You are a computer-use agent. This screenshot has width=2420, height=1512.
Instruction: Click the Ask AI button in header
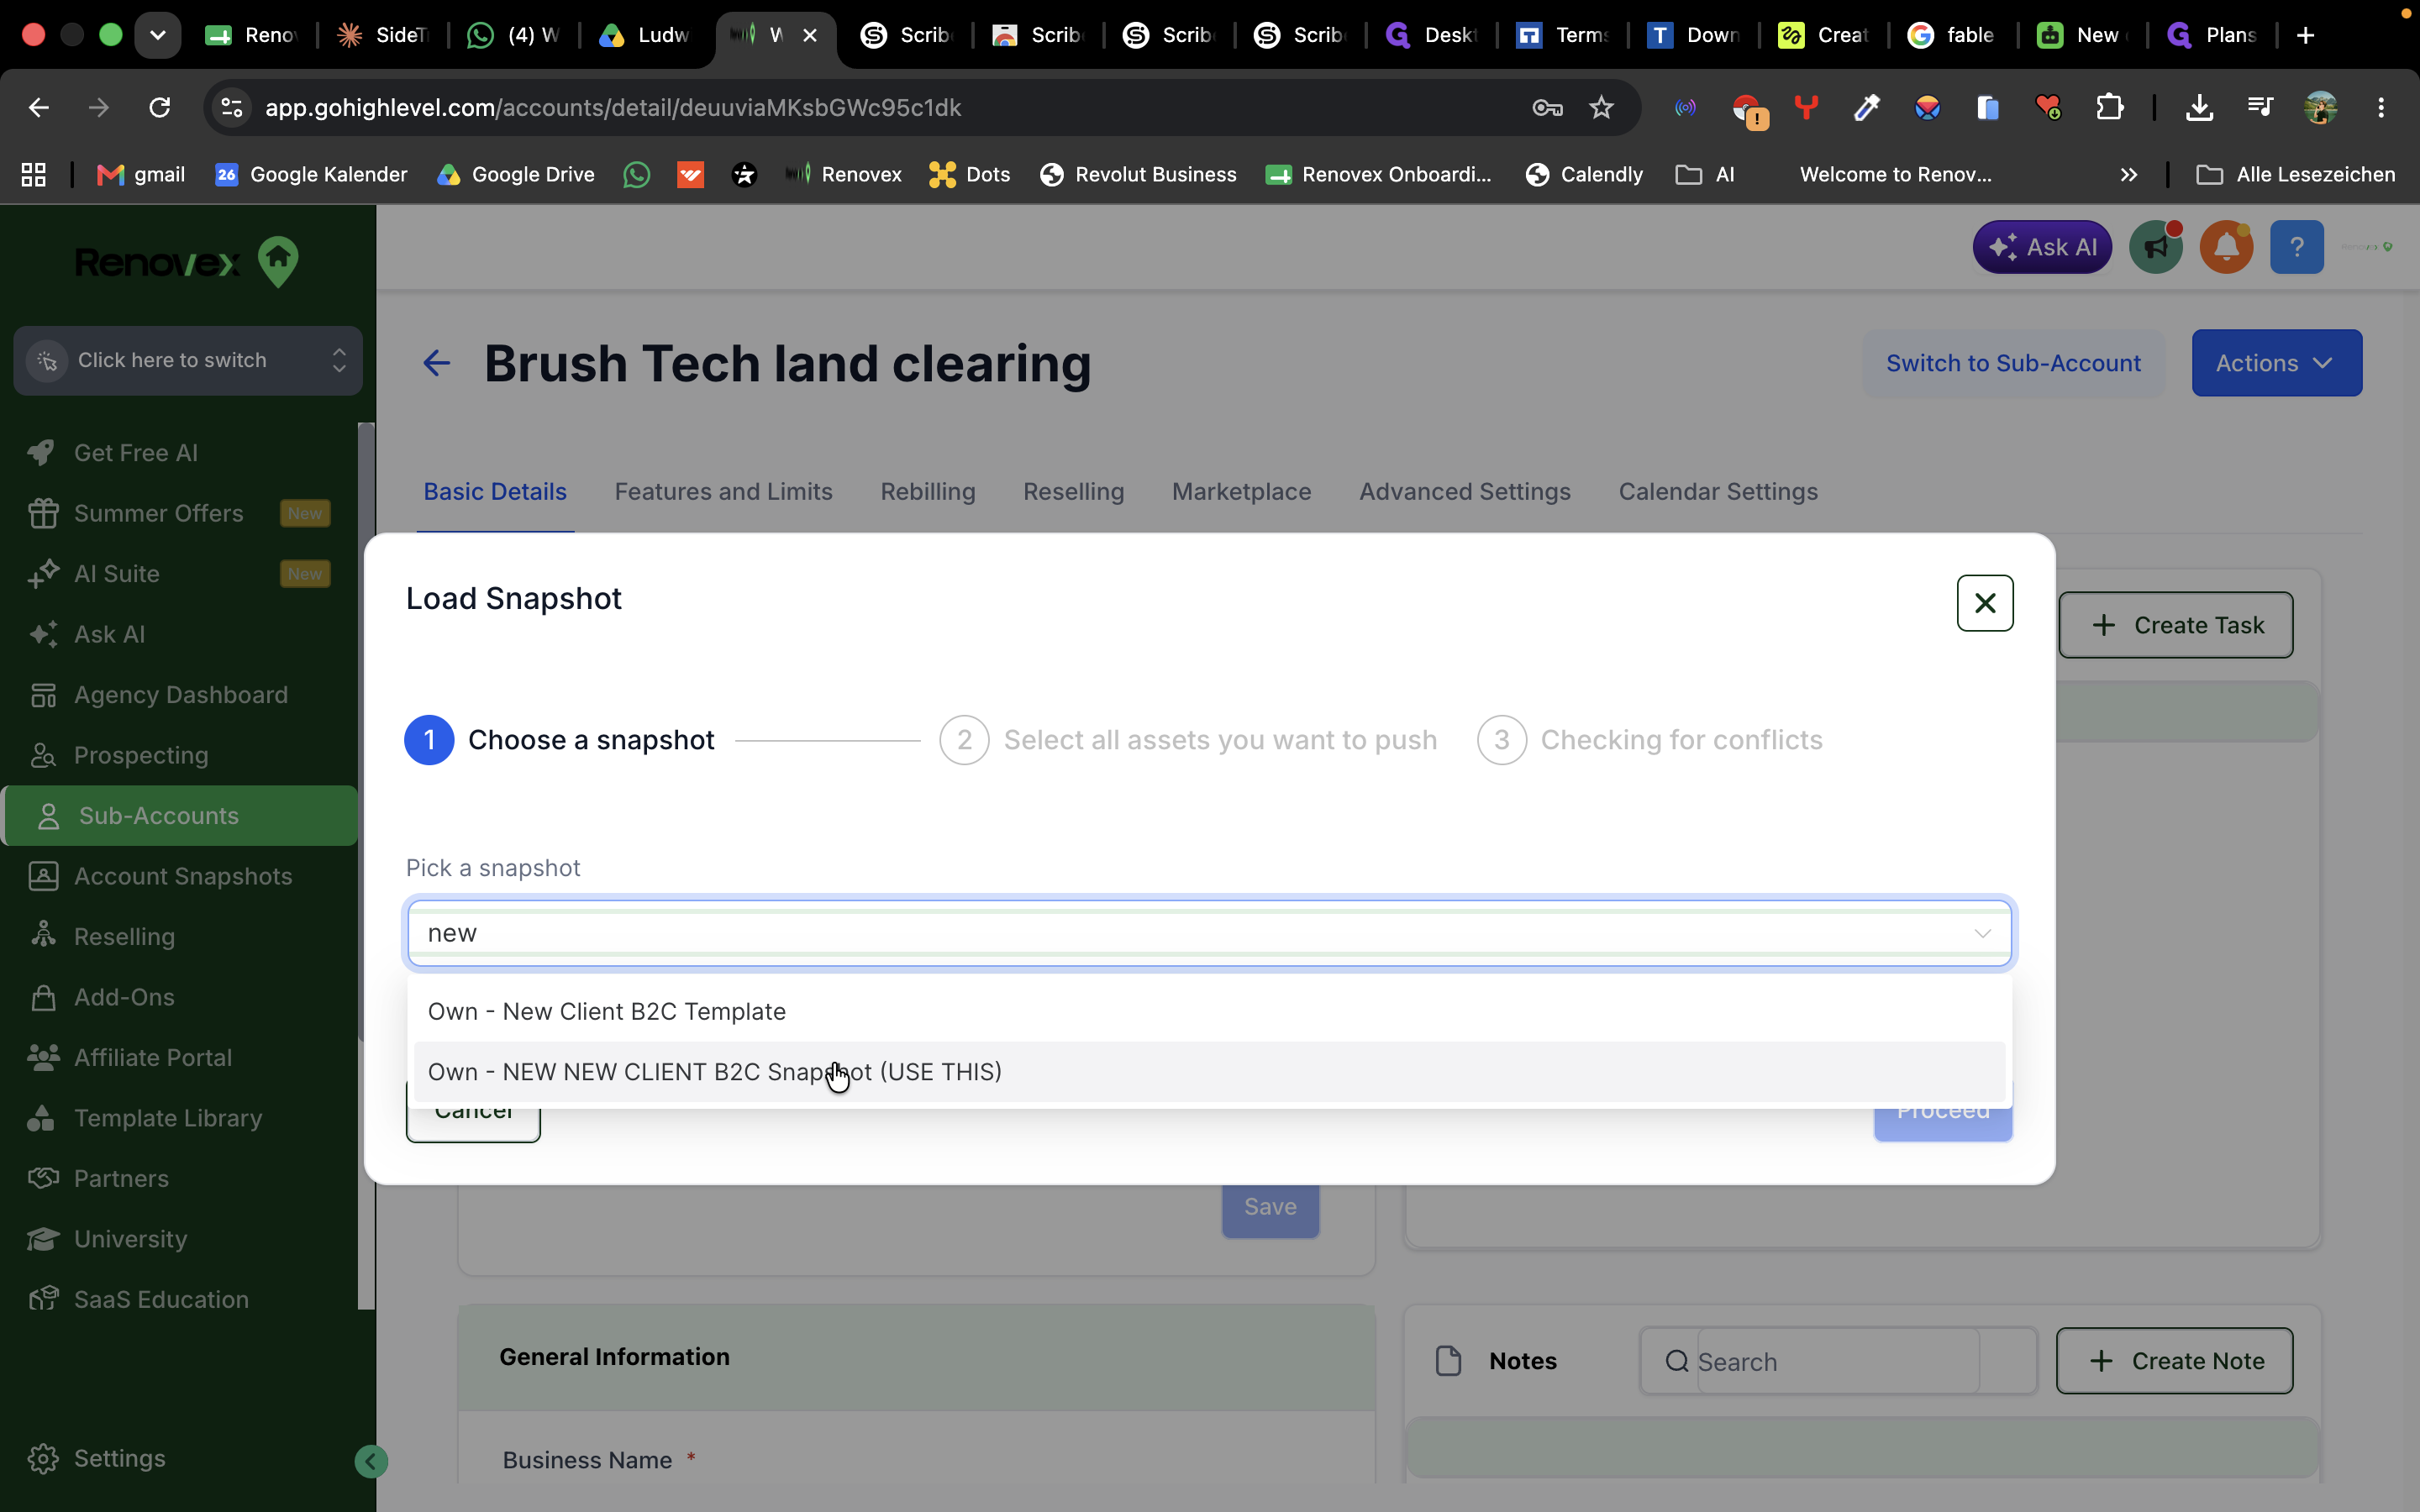[2041, 247]
